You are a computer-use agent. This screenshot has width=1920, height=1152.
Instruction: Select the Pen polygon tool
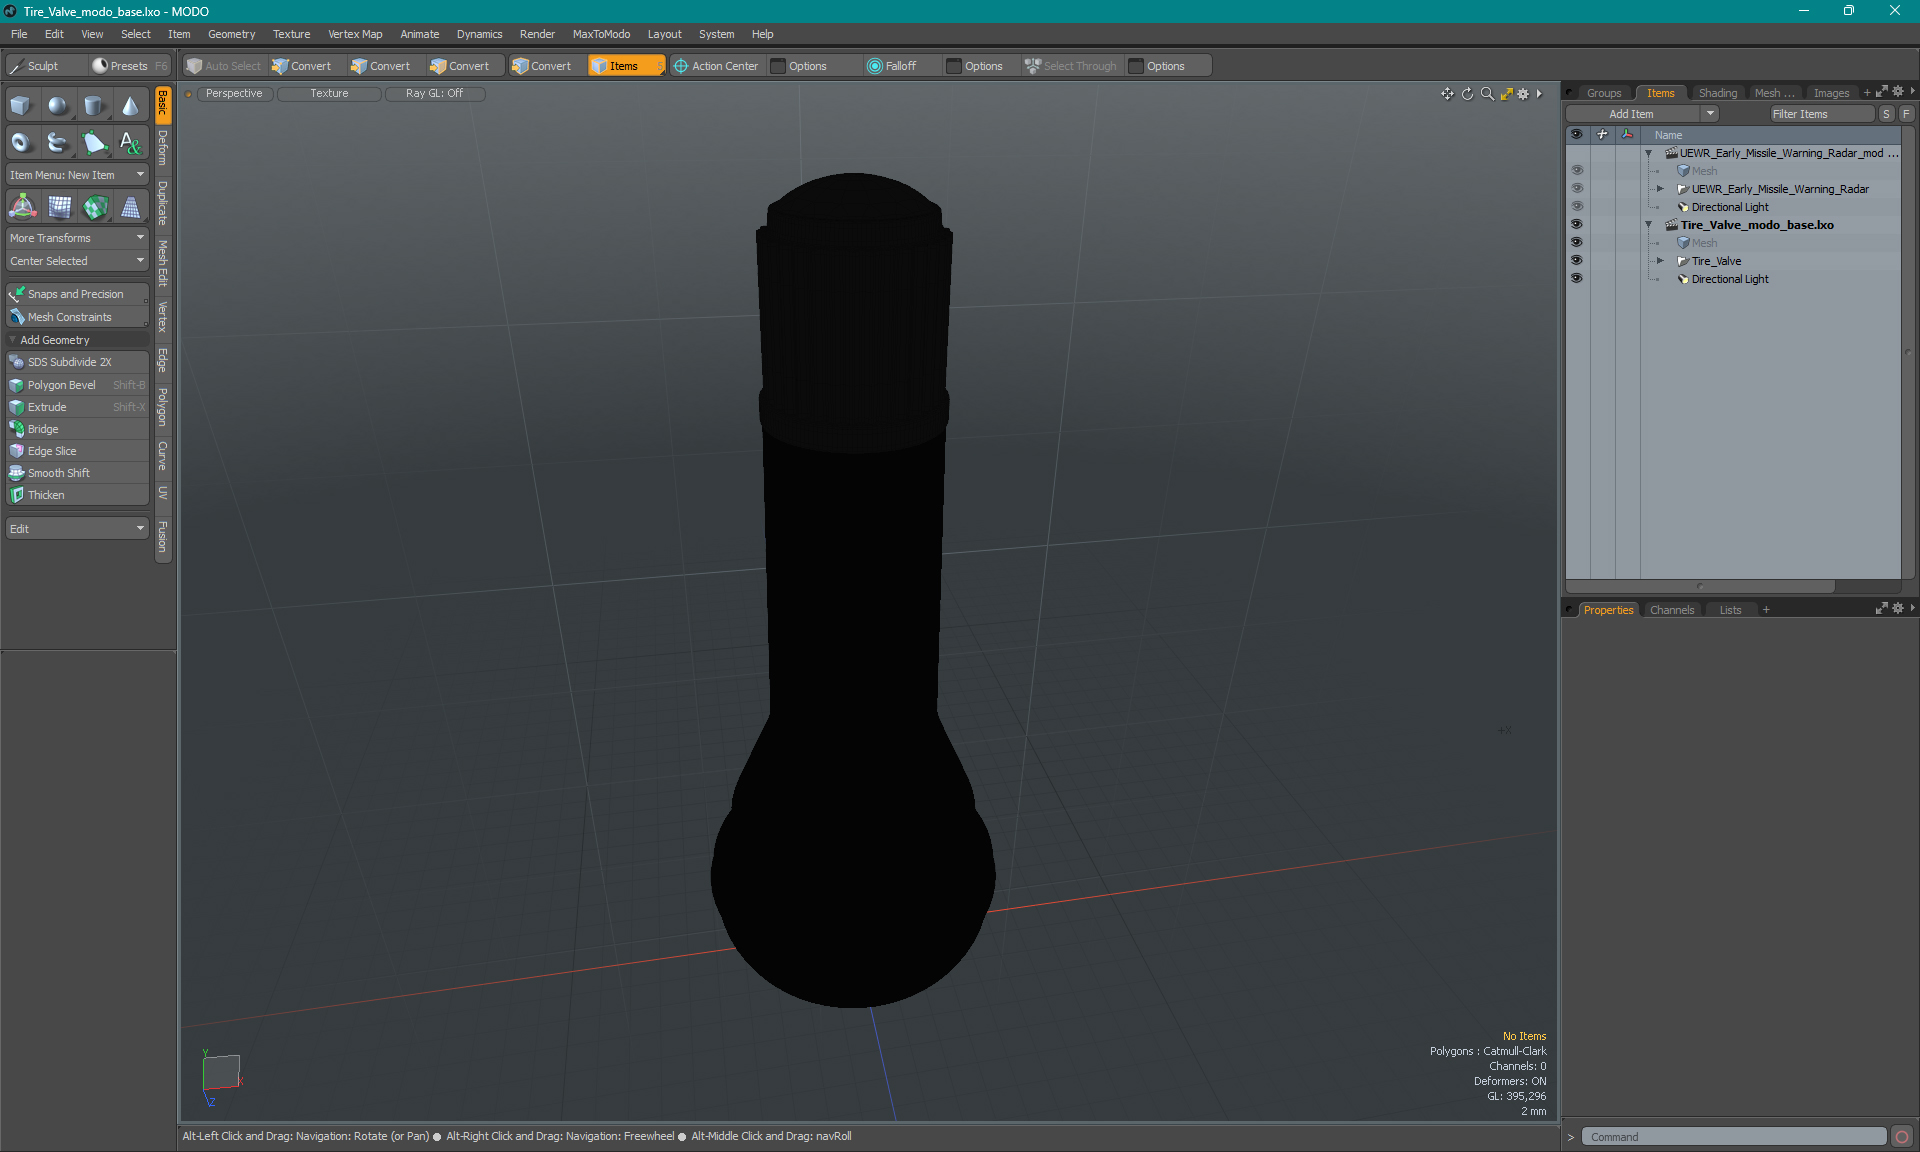[x=94, y=143]
